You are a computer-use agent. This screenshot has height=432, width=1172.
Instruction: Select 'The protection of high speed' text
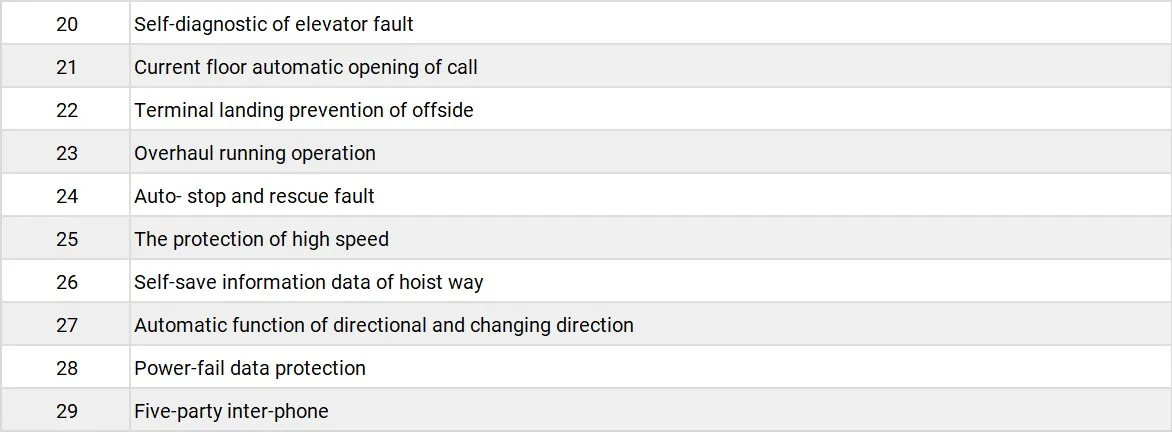coord(261,239)
